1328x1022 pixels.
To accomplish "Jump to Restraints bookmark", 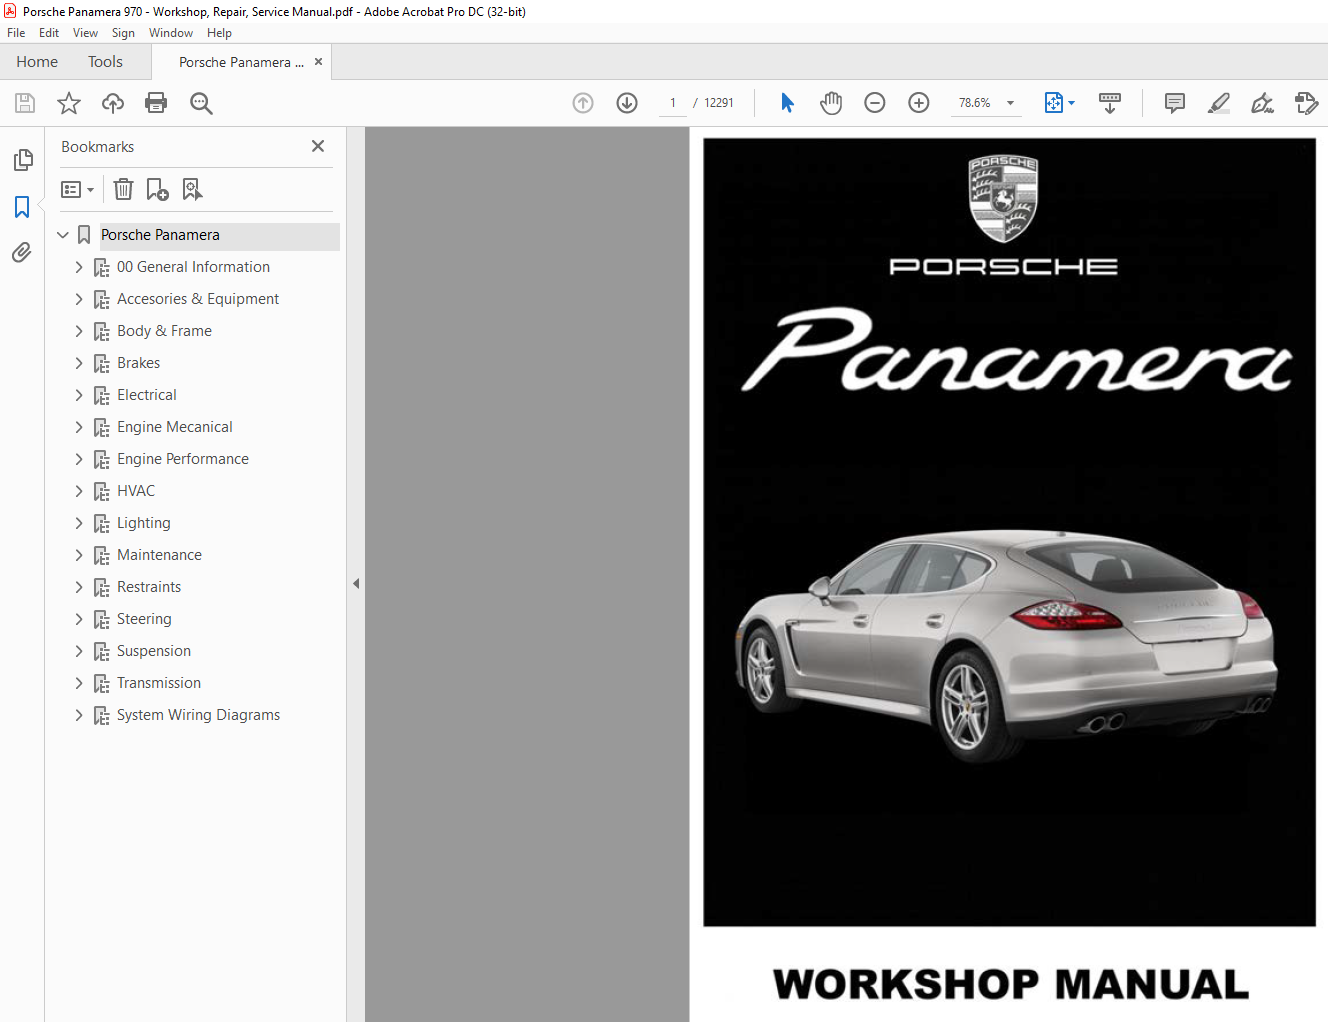I will (149, 587).
